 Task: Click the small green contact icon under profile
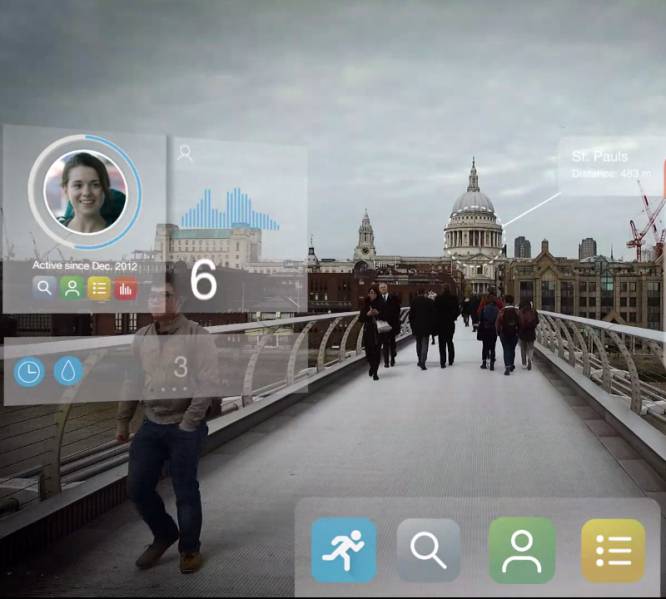coord(71,288)
